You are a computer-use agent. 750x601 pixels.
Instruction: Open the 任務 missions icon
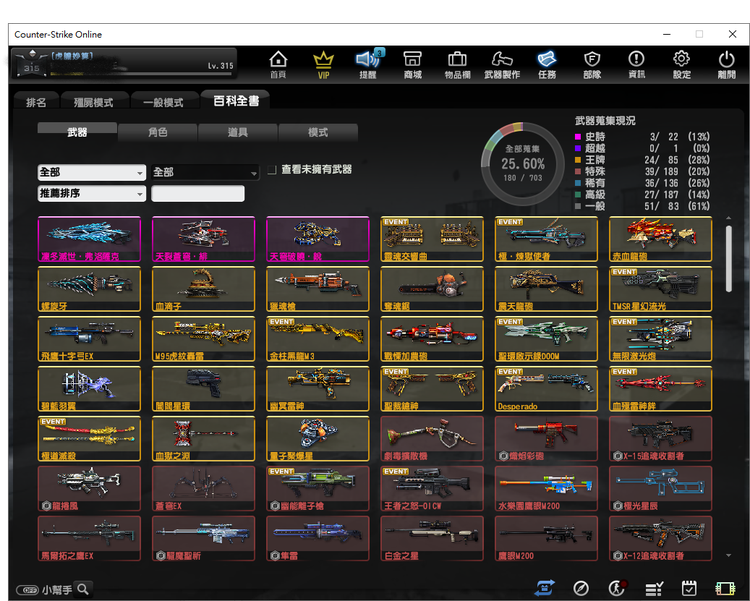click(x=547, y=65)
